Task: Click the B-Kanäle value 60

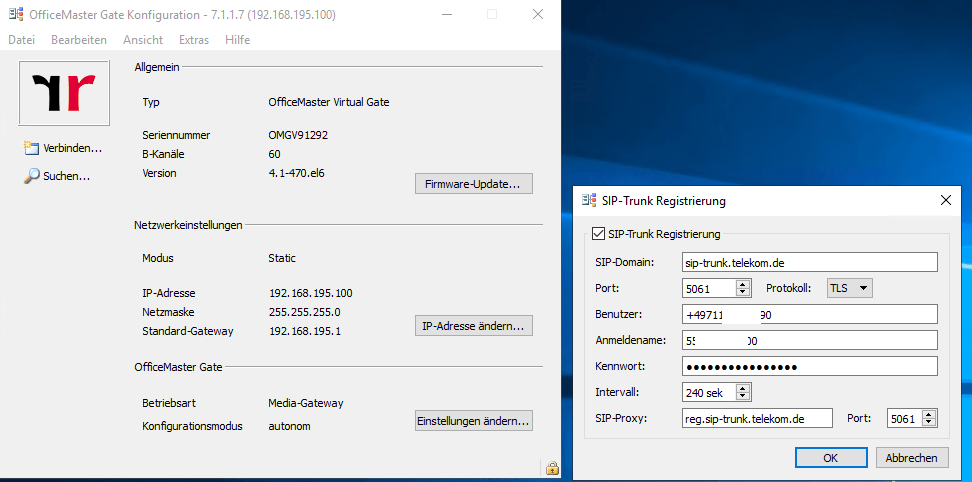Action: point(275,154)
